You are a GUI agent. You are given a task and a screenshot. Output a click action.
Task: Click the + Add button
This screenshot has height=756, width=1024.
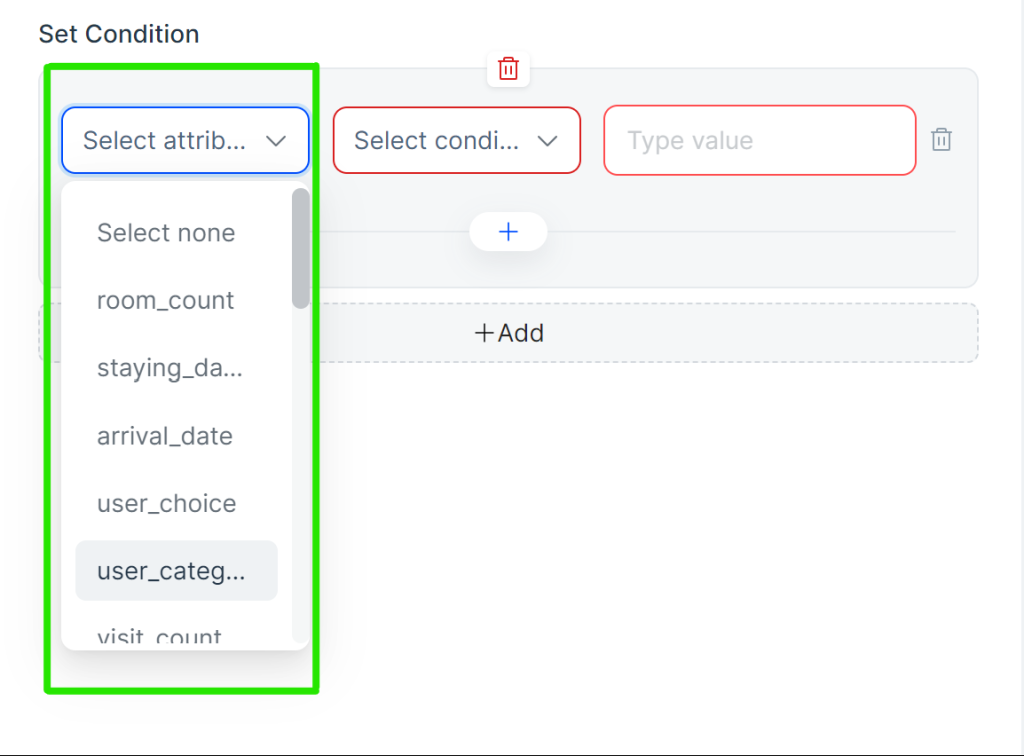coord(508,333)
